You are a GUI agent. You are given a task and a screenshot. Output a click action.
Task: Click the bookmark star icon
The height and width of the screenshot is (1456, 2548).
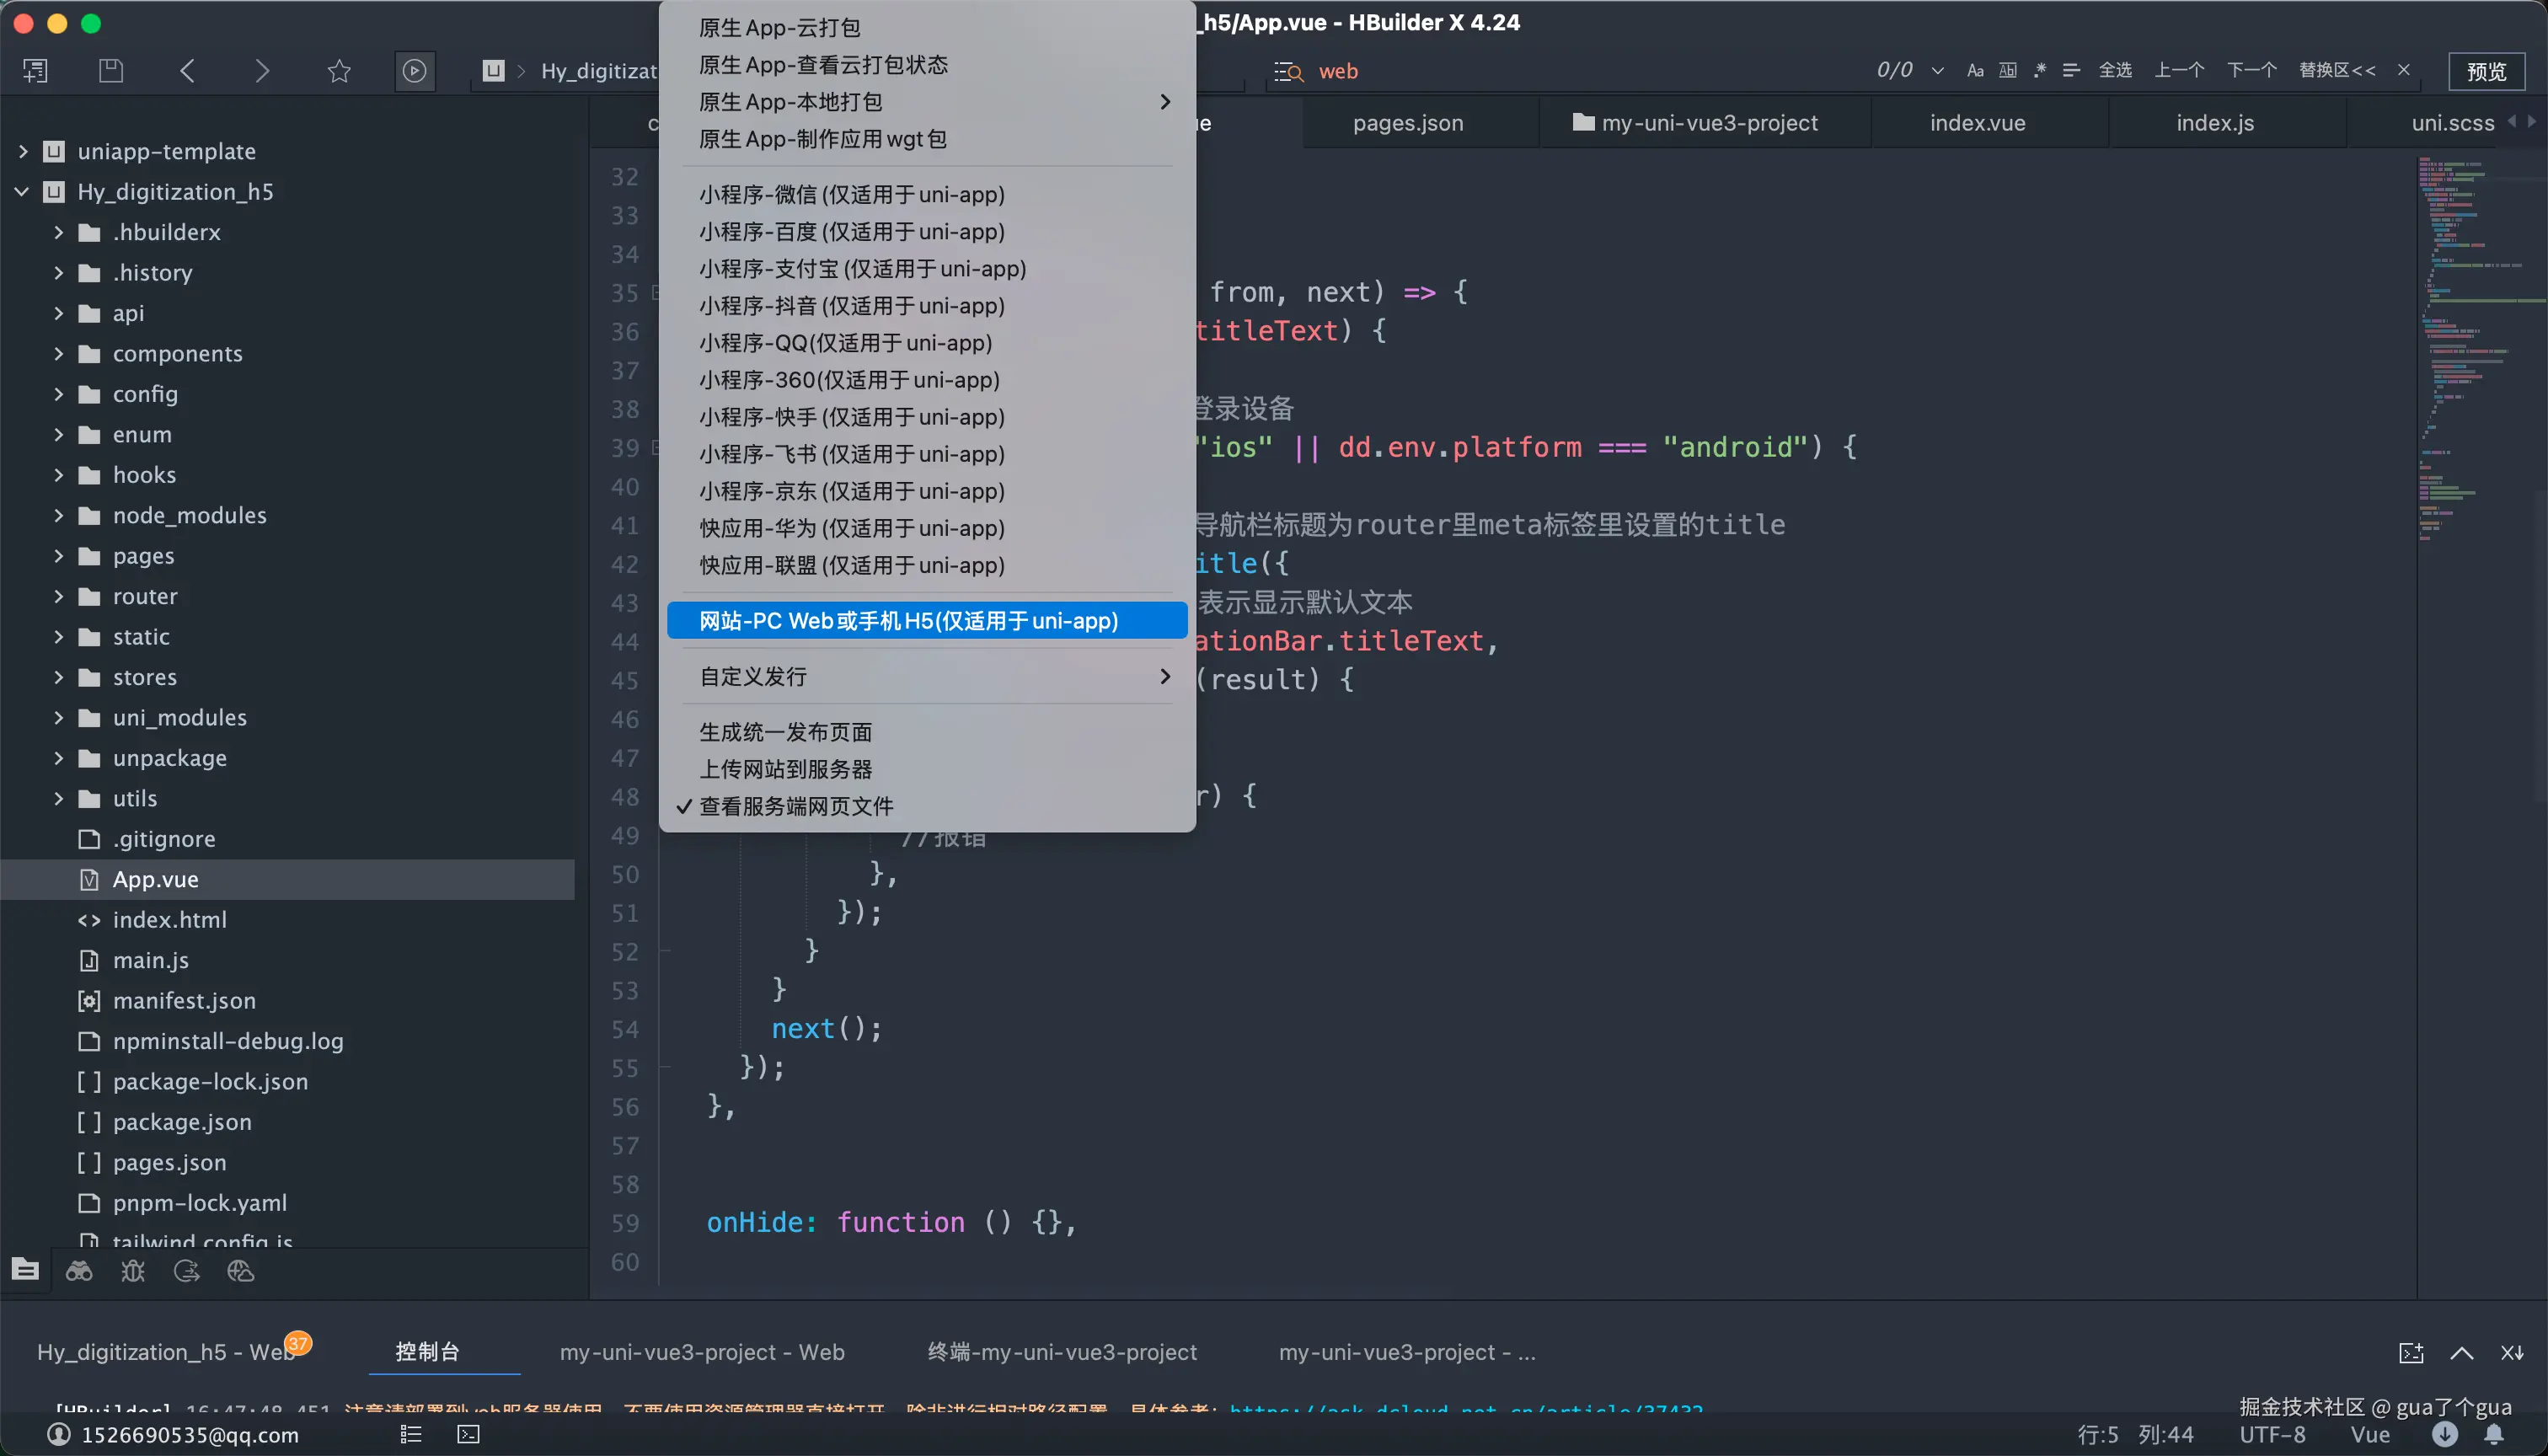tap(339, 70)
